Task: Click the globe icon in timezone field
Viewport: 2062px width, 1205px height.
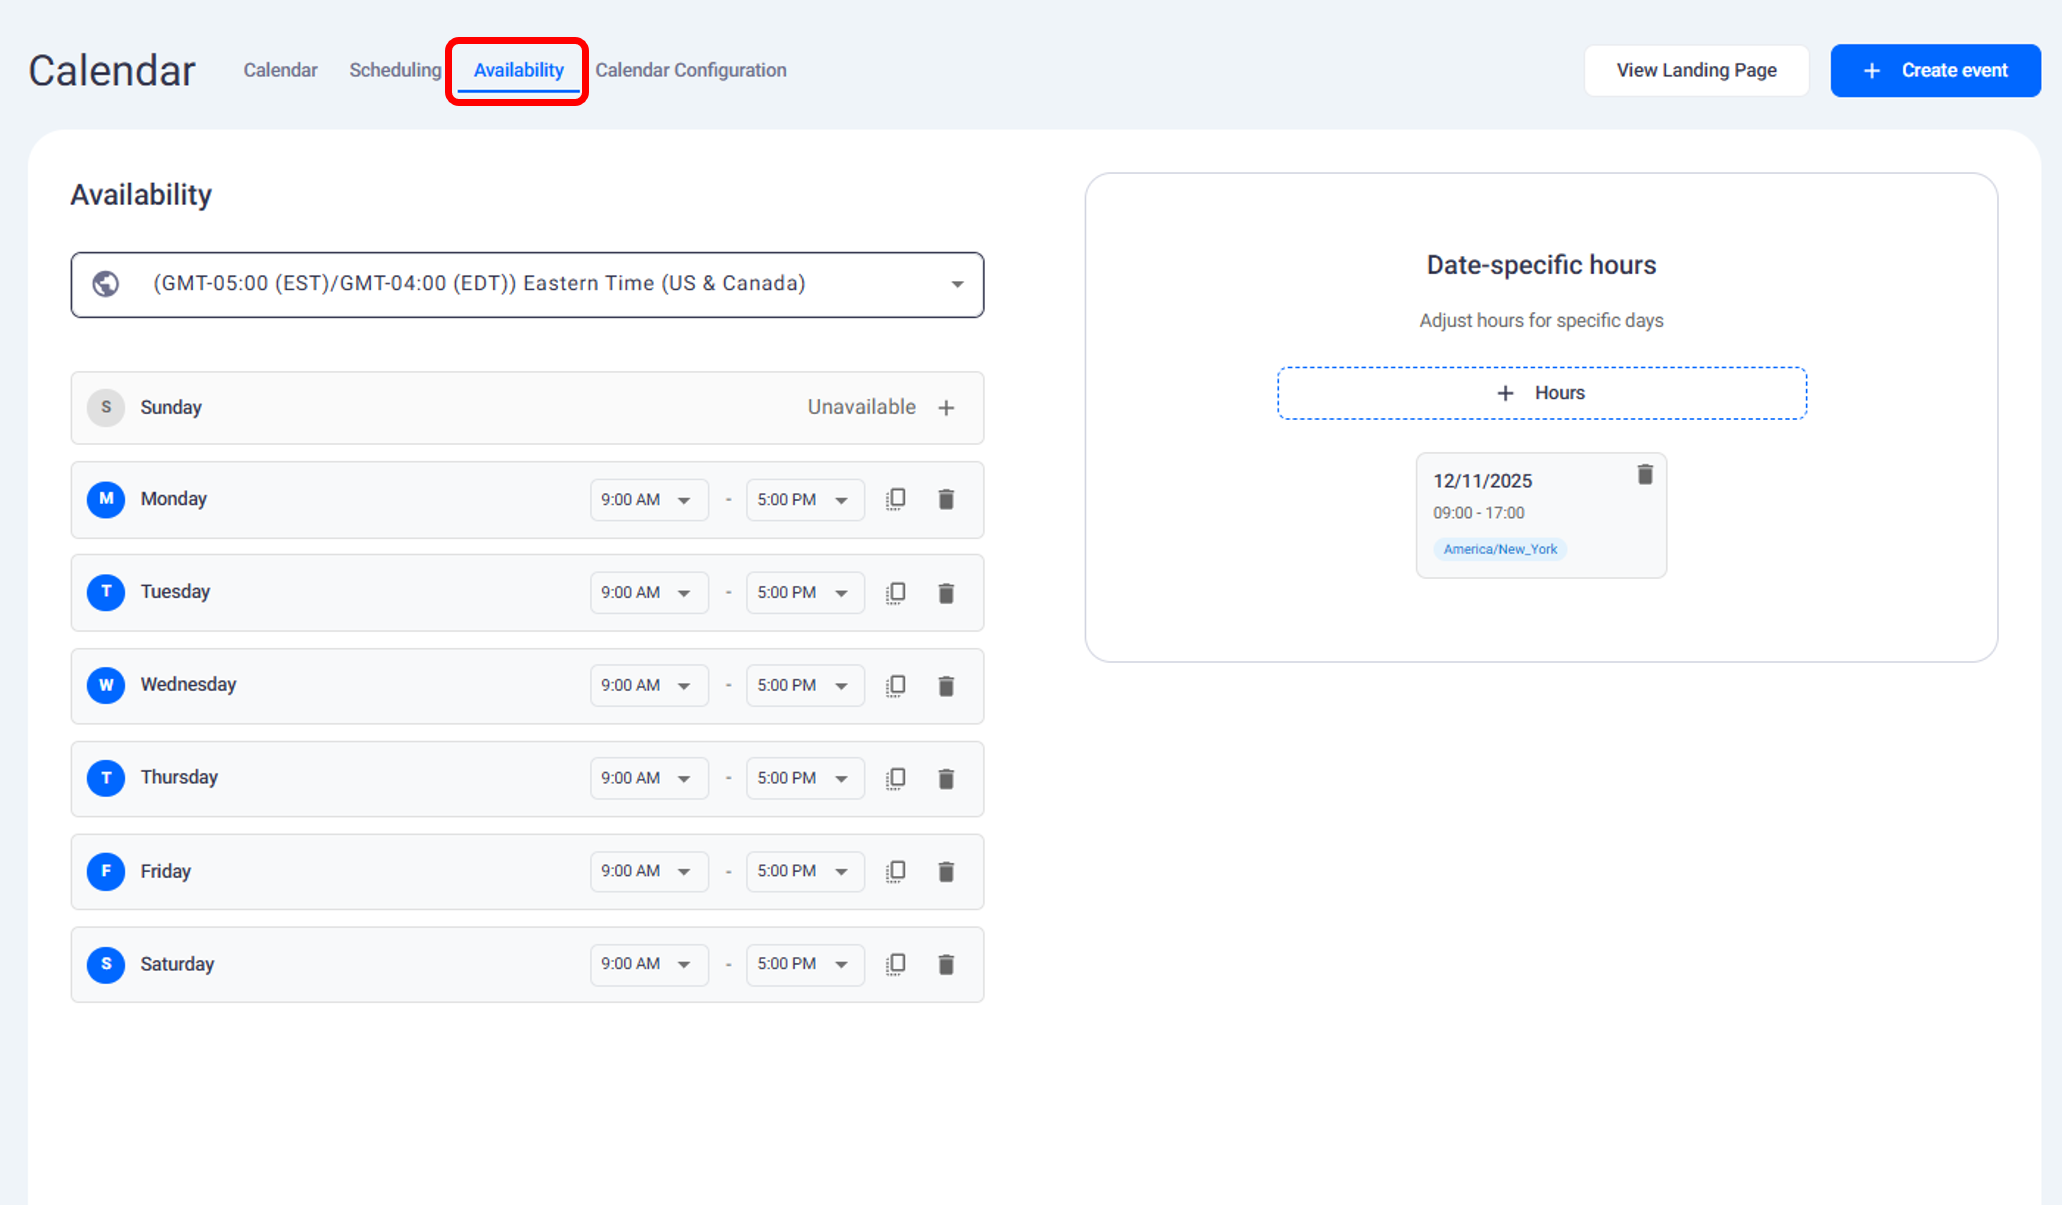Action: coord(106,284)
